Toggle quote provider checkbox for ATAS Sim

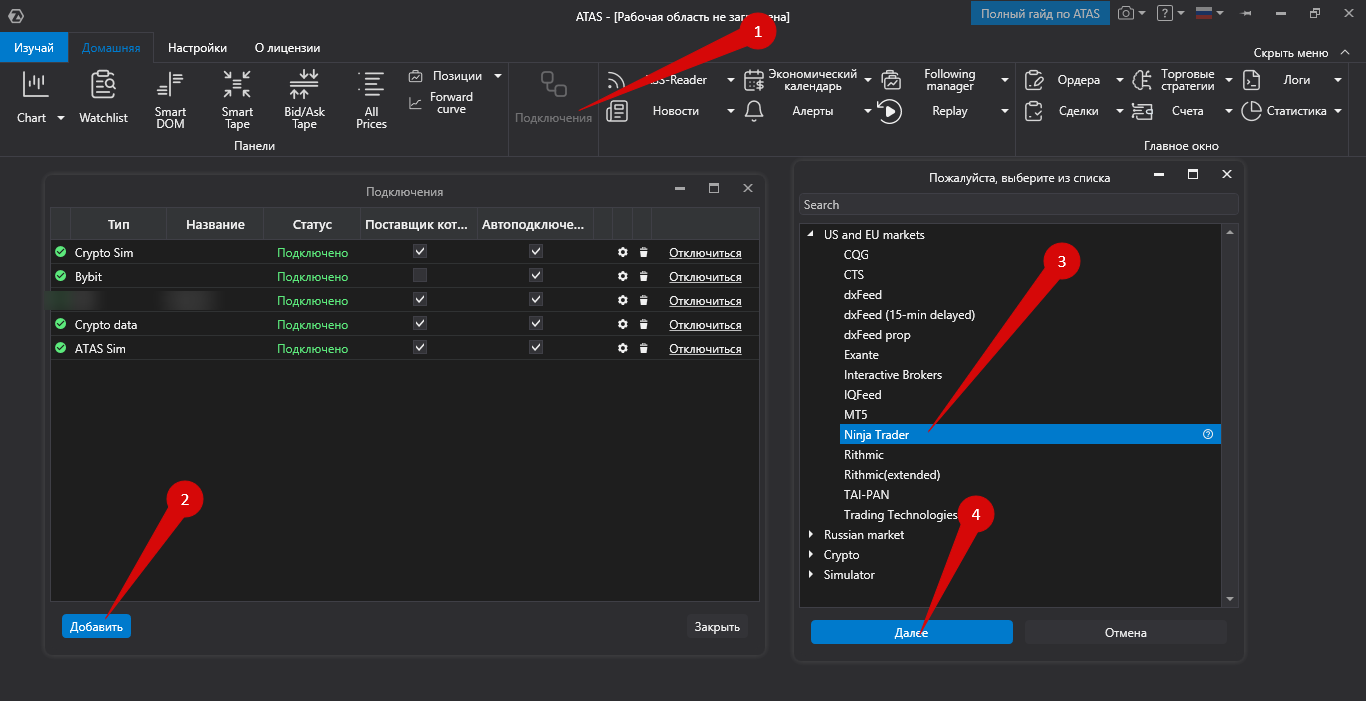pos(420,348)
